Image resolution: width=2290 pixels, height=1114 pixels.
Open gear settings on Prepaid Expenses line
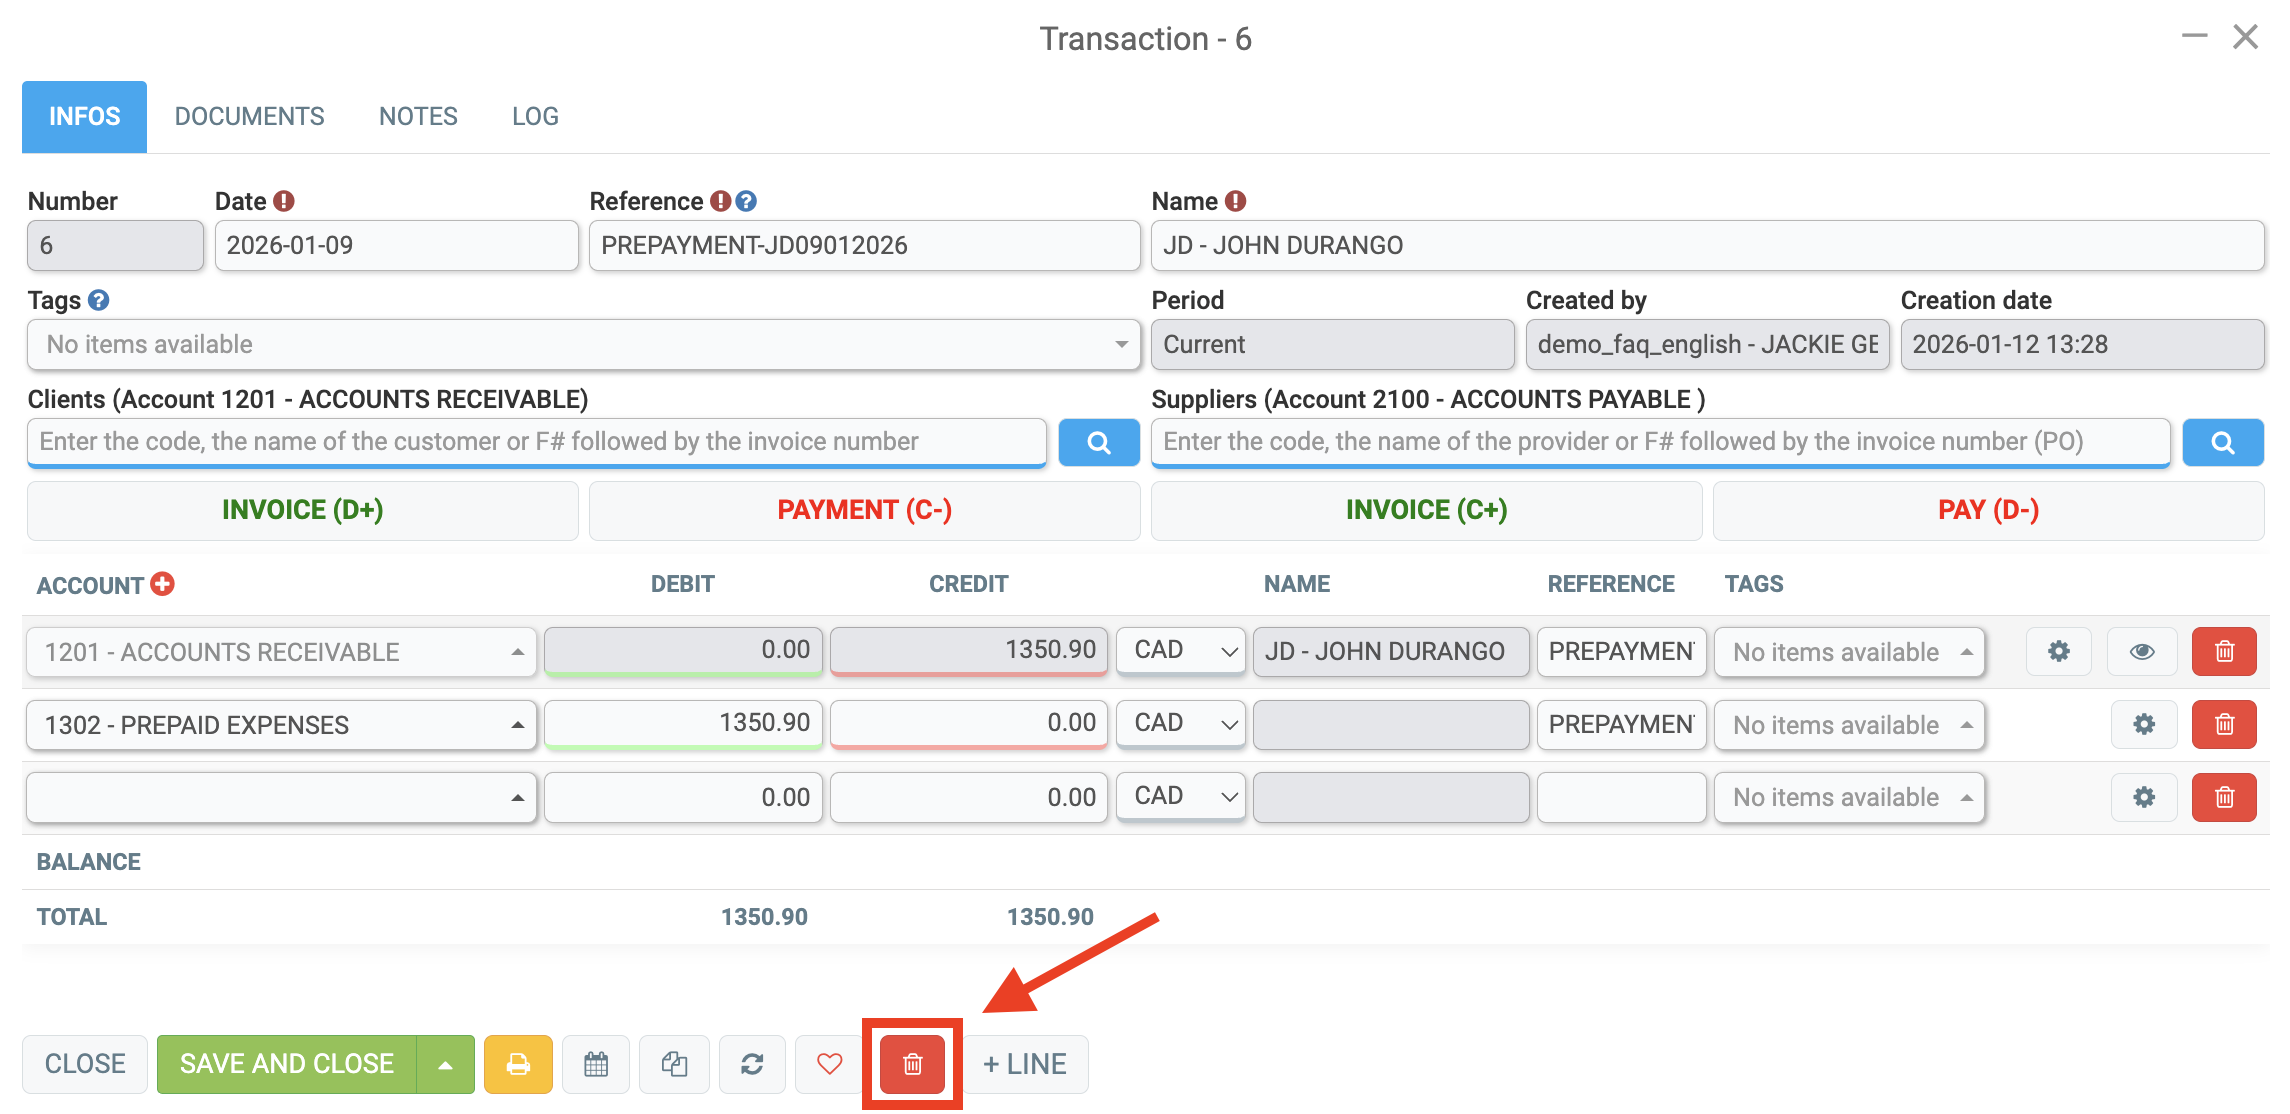[2143, 724]
